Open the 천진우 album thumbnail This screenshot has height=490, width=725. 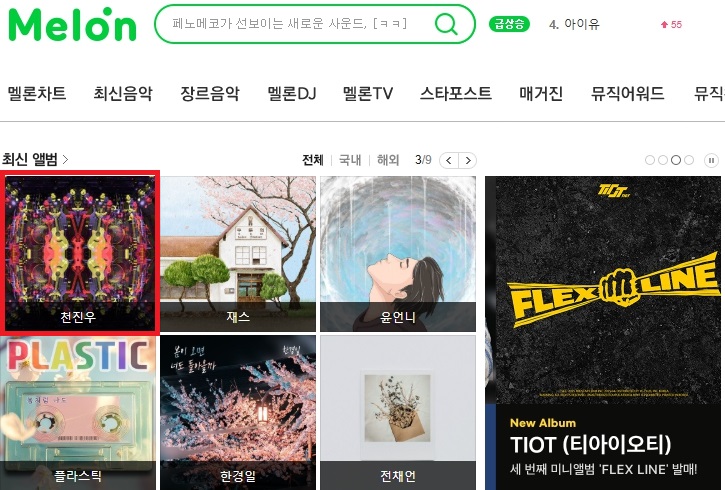click(80, 253)
